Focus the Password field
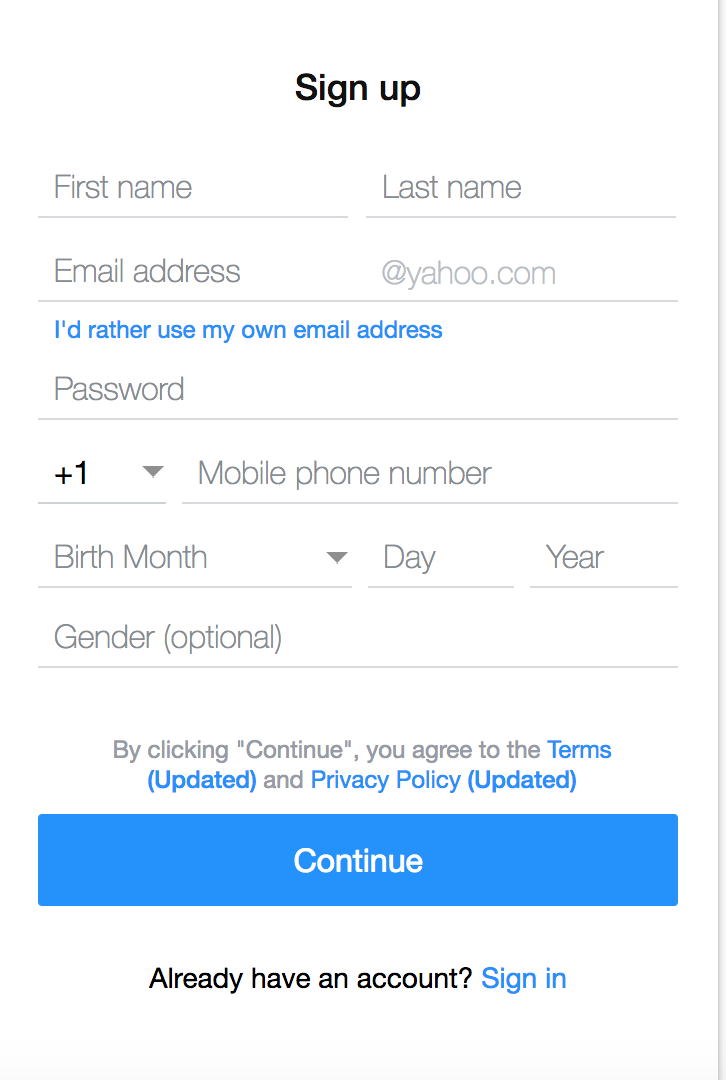 357,390
